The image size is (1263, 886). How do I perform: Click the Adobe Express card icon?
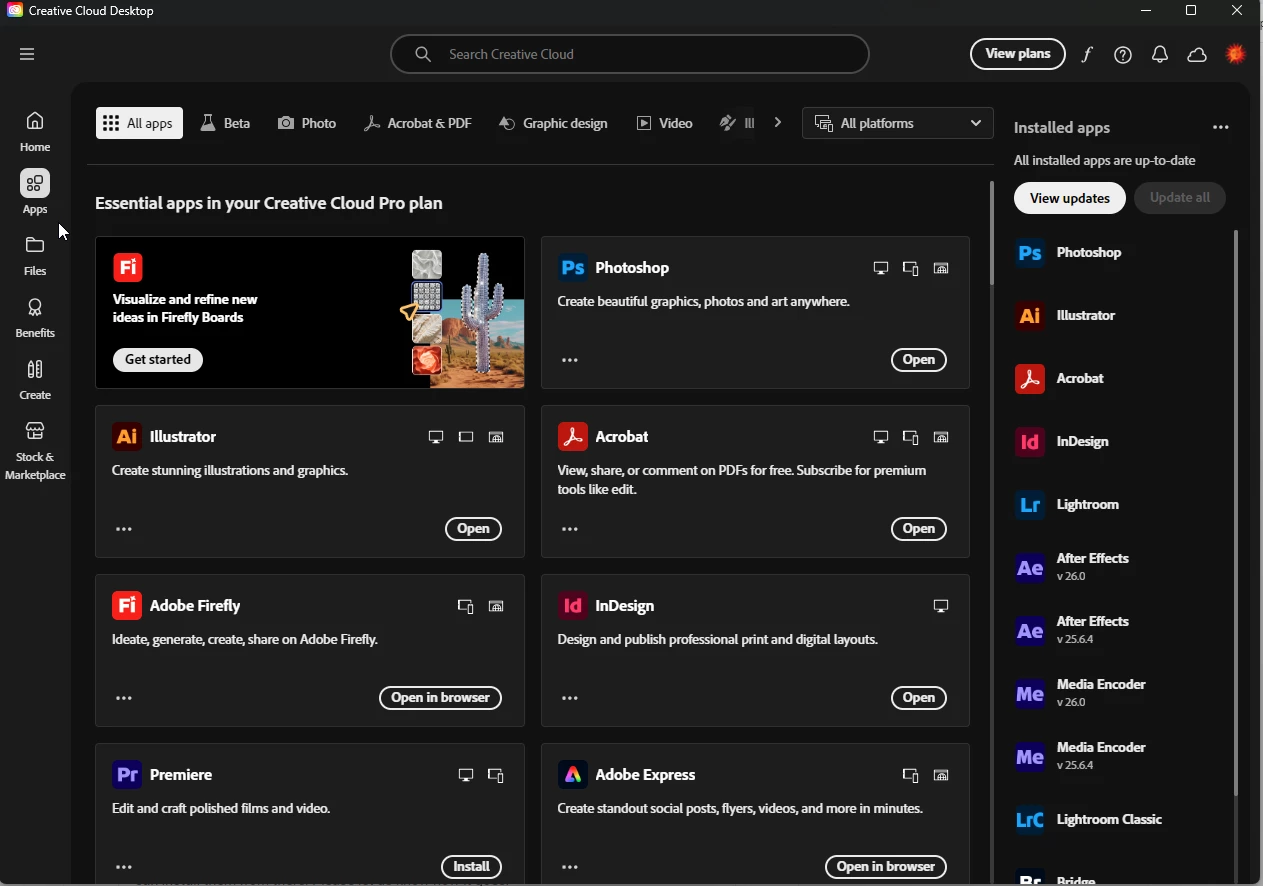pos(573,775)
